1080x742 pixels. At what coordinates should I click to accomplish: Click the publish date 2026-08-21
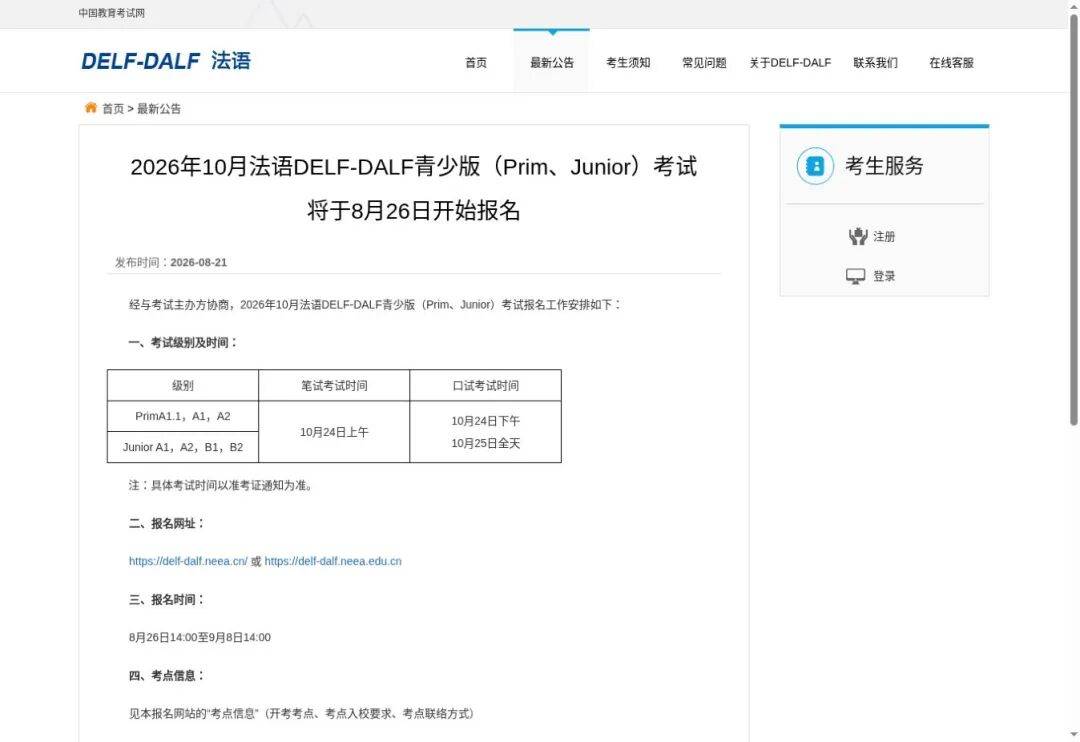[x=198, y=262]
